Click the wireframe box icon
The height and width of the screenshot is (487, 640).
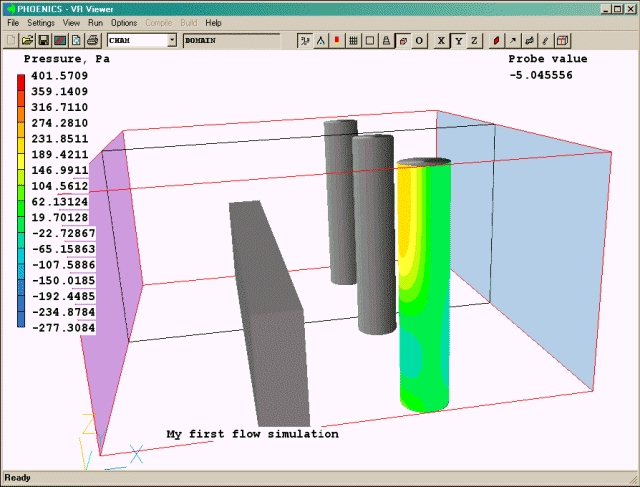coord(371,40)
